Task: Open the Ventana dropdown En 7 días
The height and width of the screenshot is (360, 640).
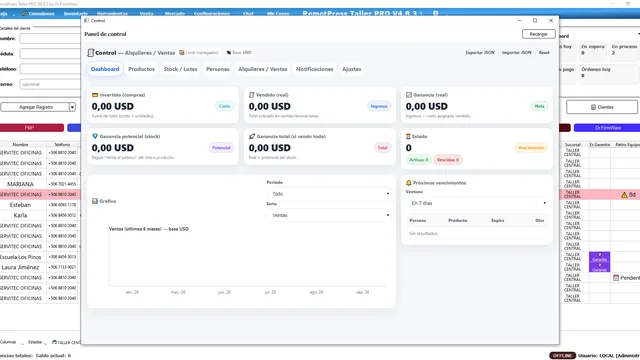Action: 477,203
